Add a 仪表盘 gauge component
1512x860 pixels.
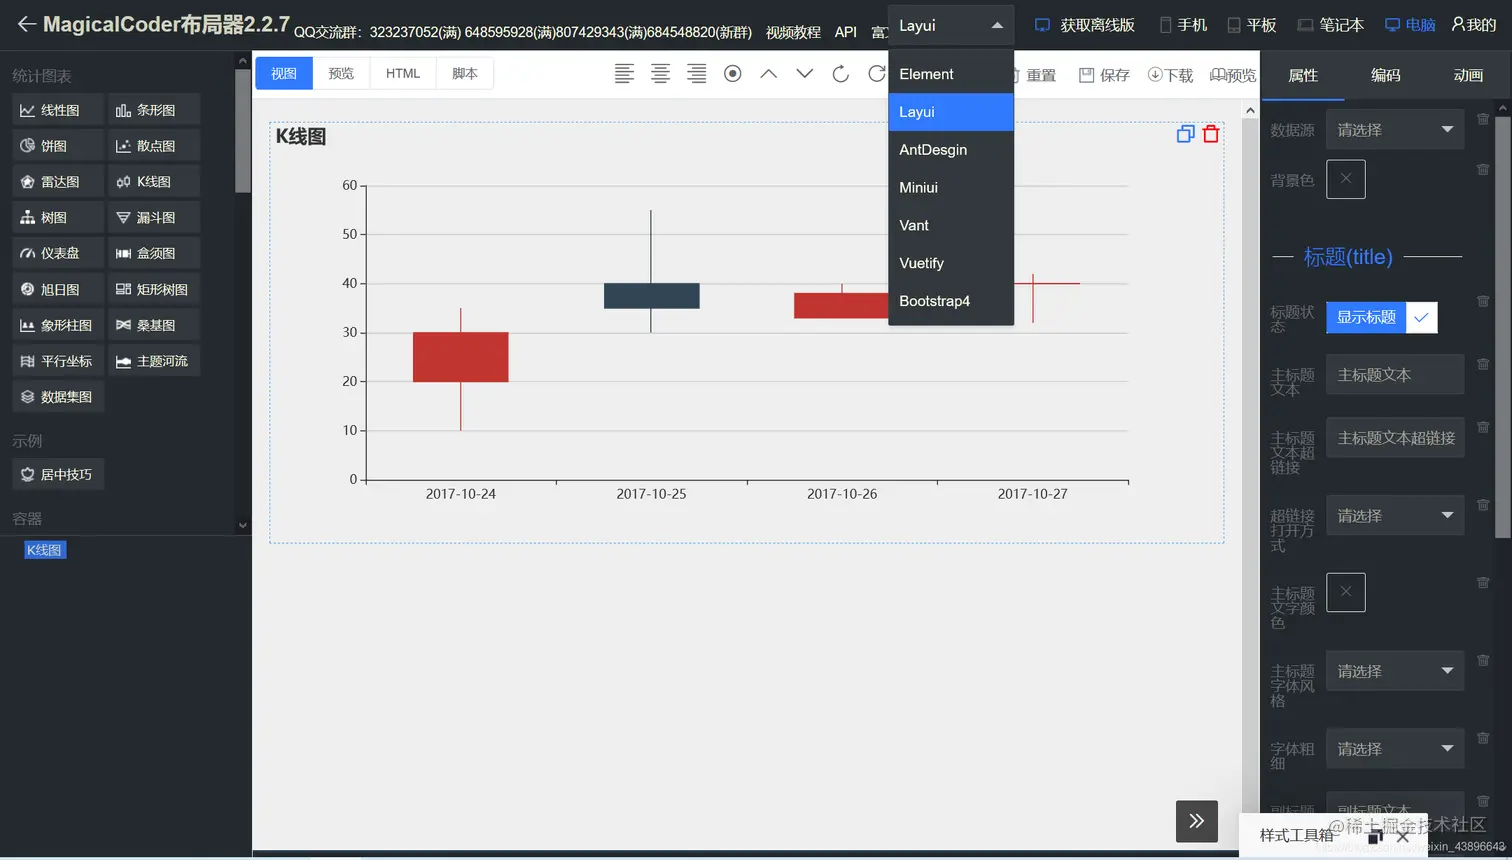click(58, 253)
